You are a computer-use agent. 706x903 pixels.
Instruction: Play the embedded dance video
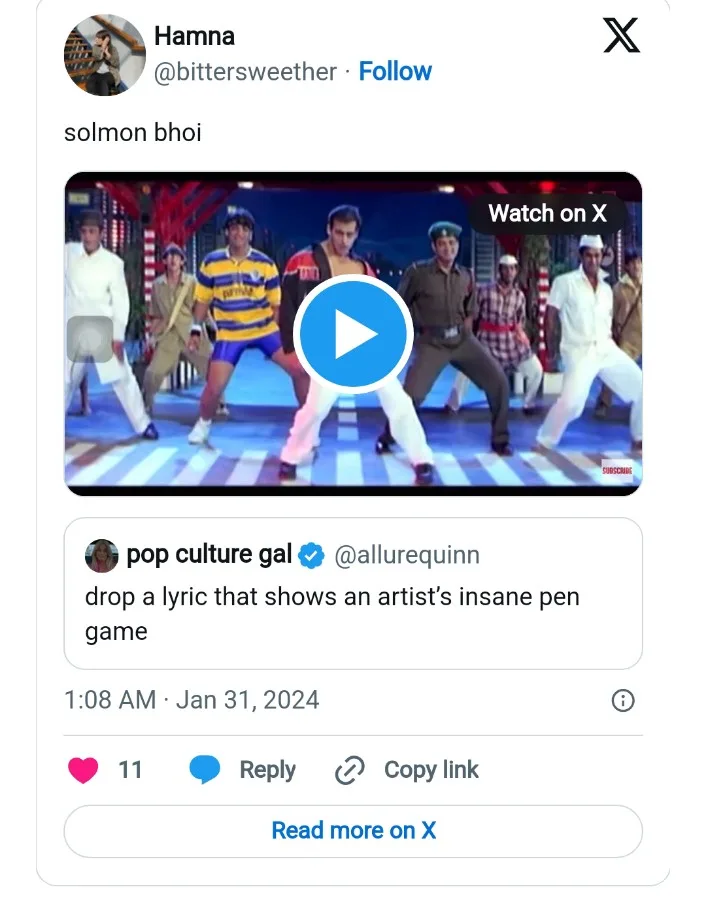pos(352,334)
